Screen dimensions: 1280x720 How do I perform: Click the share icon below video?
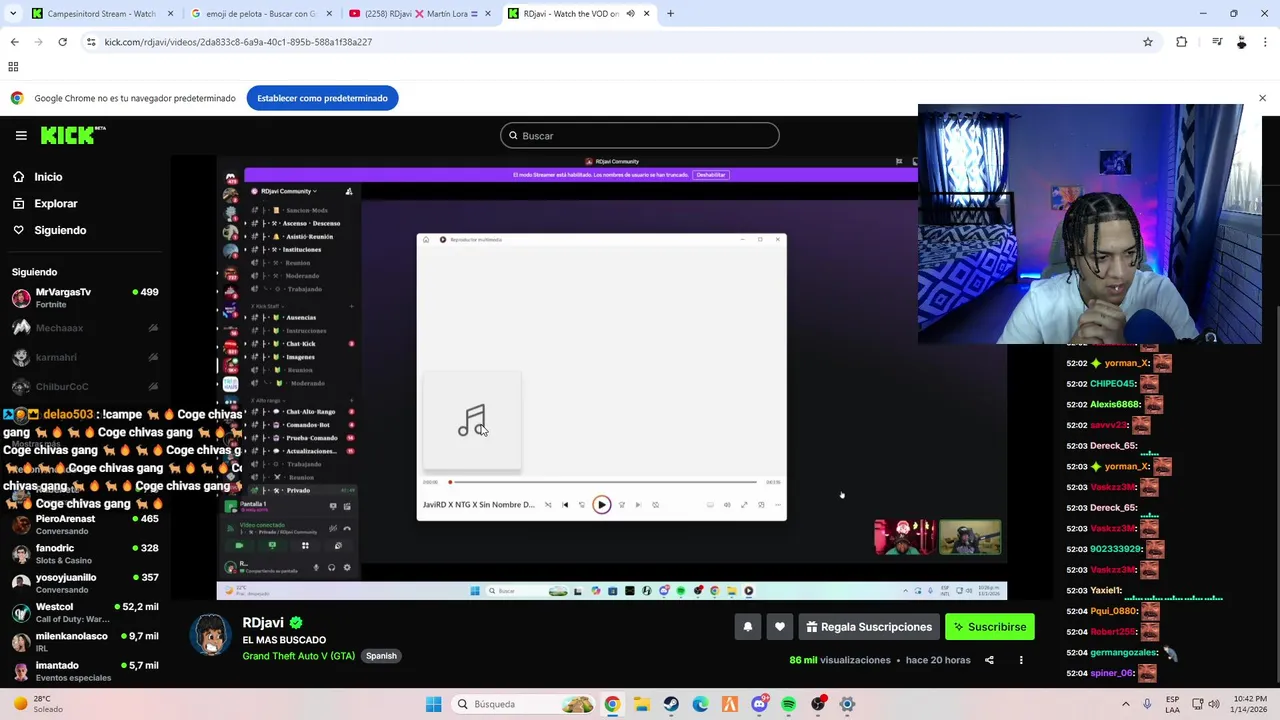989,660
